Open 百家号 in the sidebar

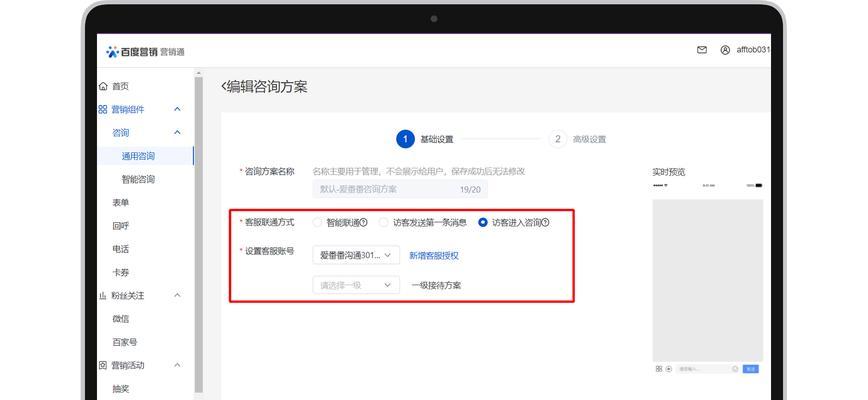click(x=125, y=342)
